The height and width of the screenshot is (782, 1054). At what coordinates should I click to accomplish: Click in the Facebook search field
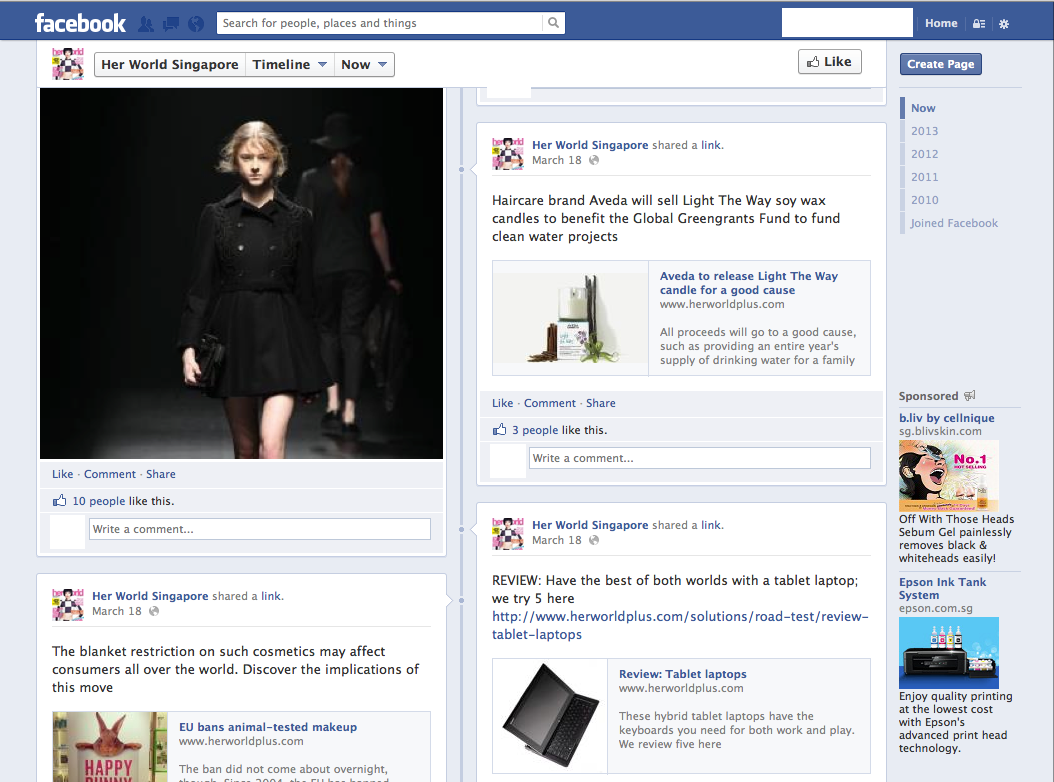point(380,23)
